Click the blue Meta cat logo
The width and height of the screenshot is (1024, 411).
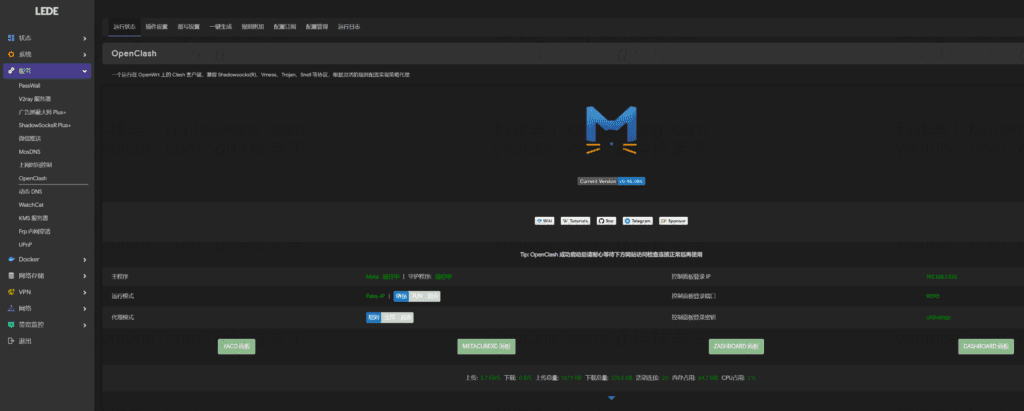click(x=611, y=131)
